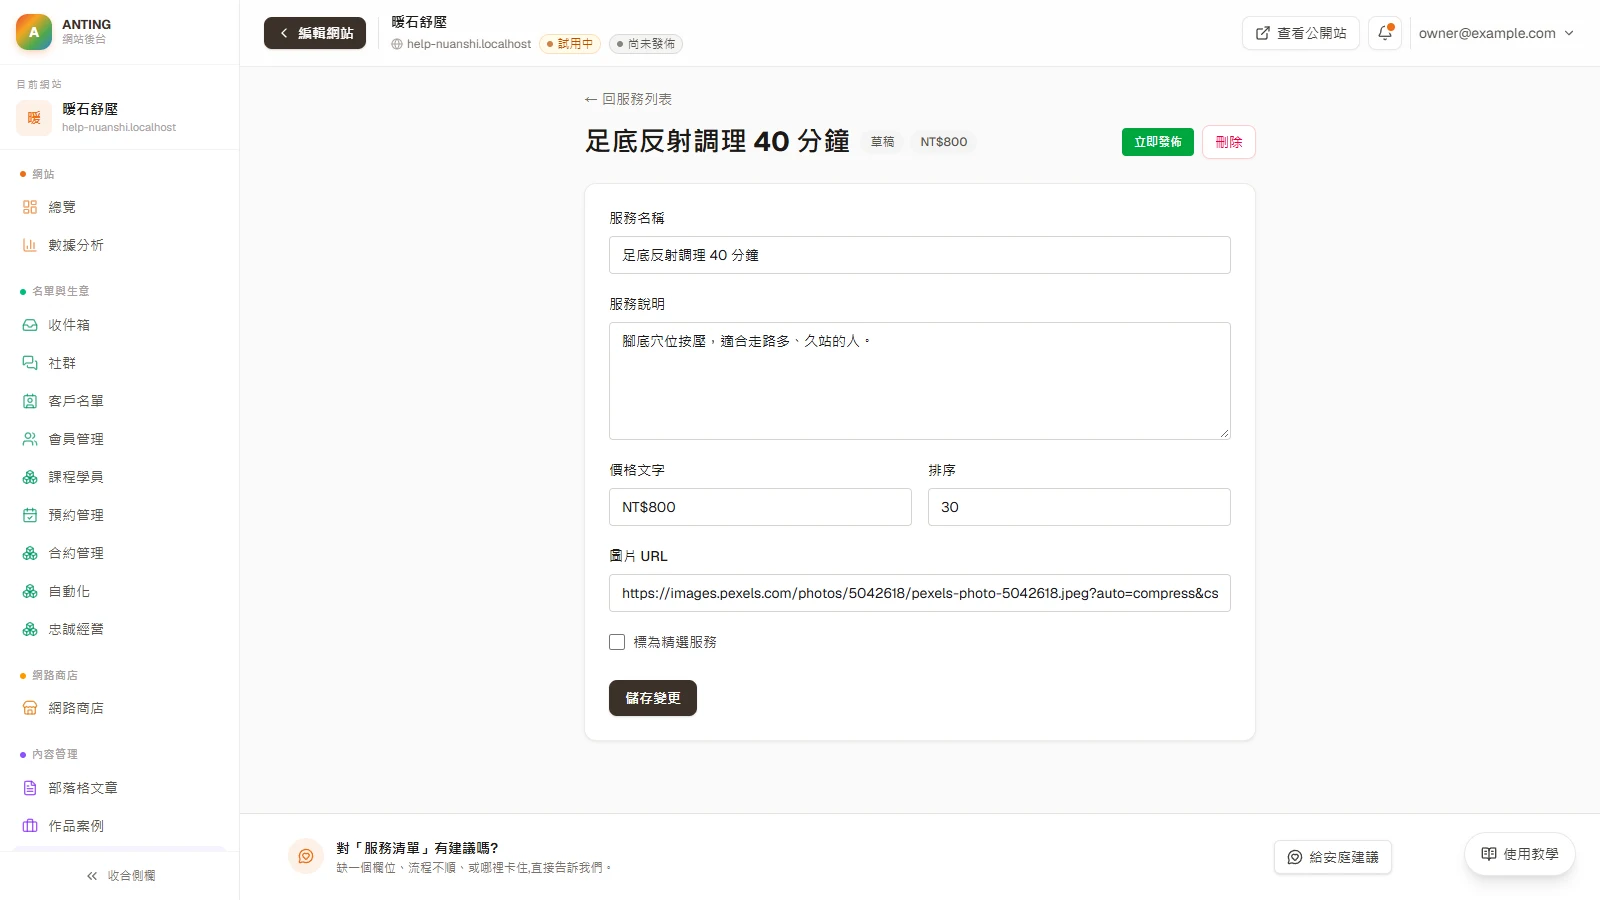Focus the 價格文字 input field

click(760, 507)
